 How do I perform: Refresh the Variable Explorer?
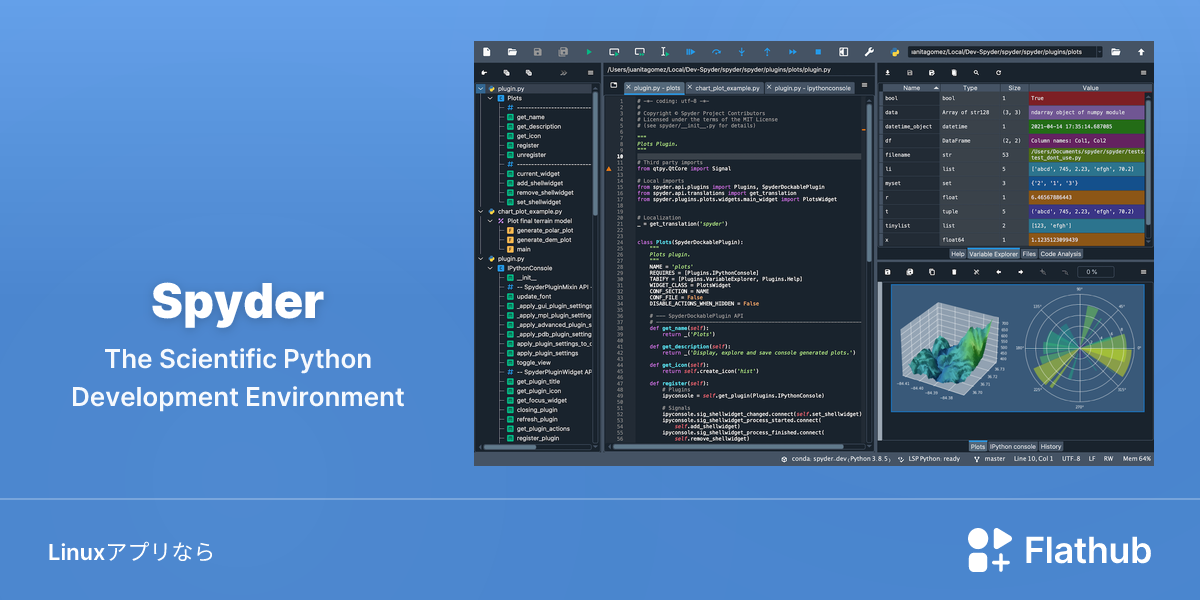(x=998, y=73)
